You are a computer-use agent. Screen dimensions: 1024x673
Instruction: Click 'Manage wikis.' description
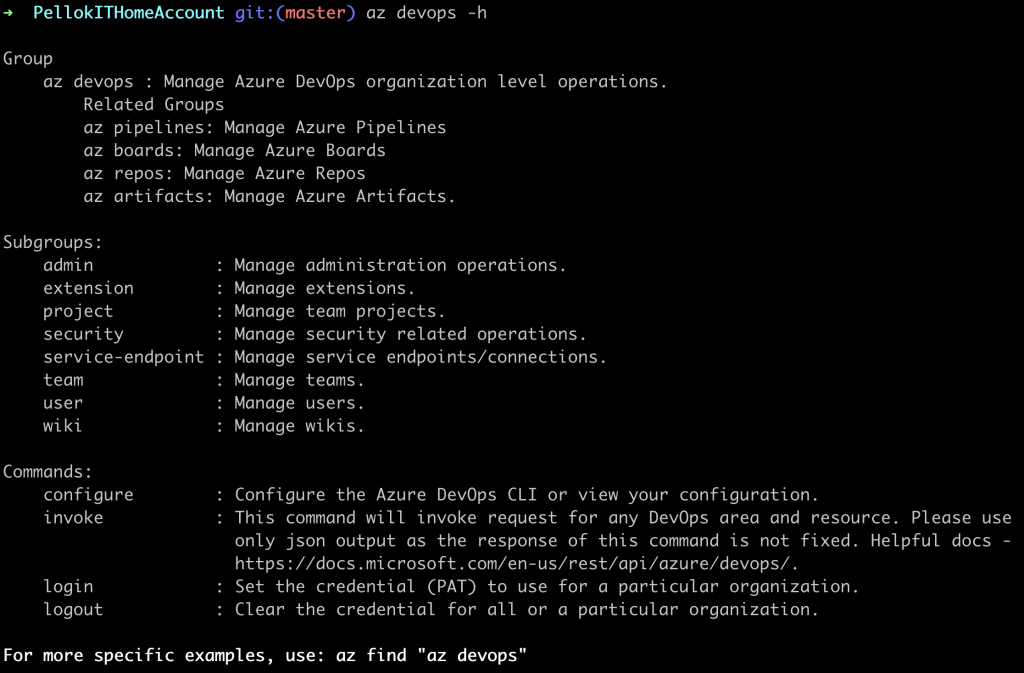(299, 426)
